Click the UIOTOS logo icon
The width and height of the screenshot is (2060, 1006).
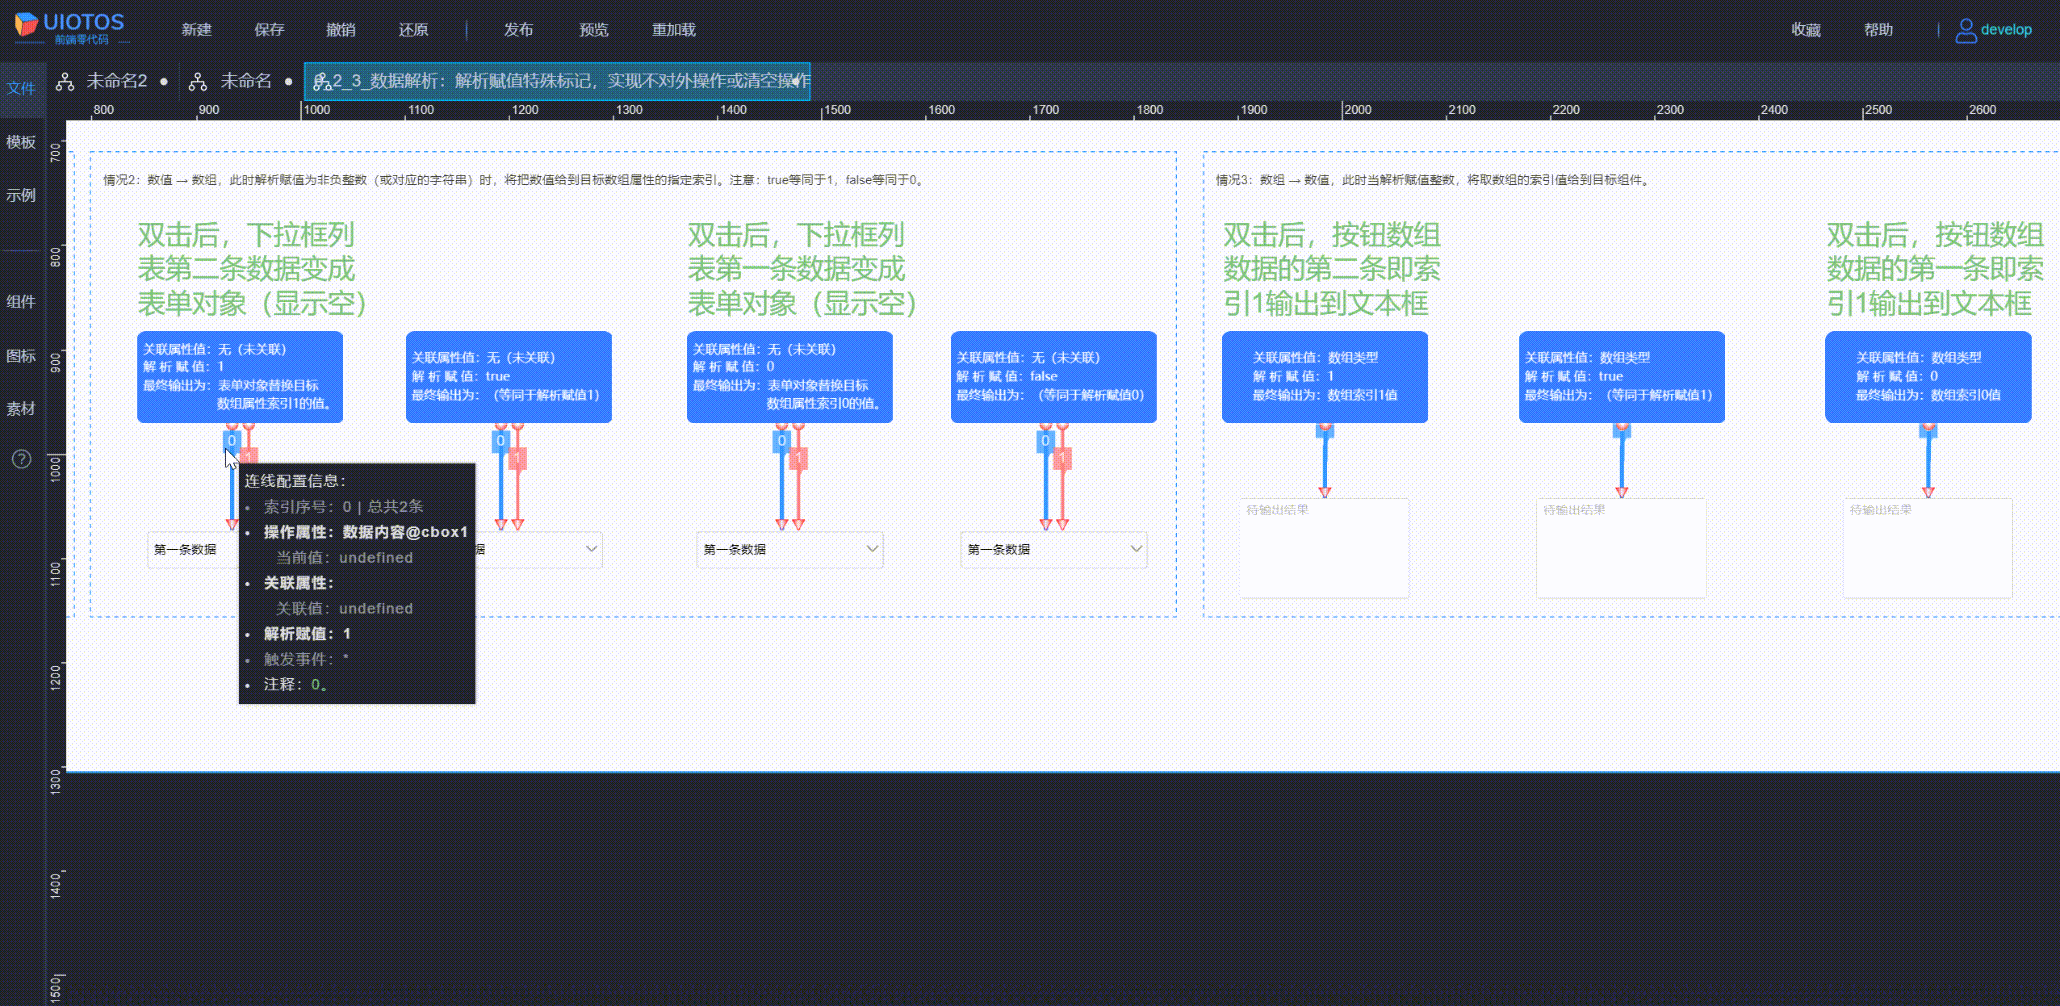26,24
